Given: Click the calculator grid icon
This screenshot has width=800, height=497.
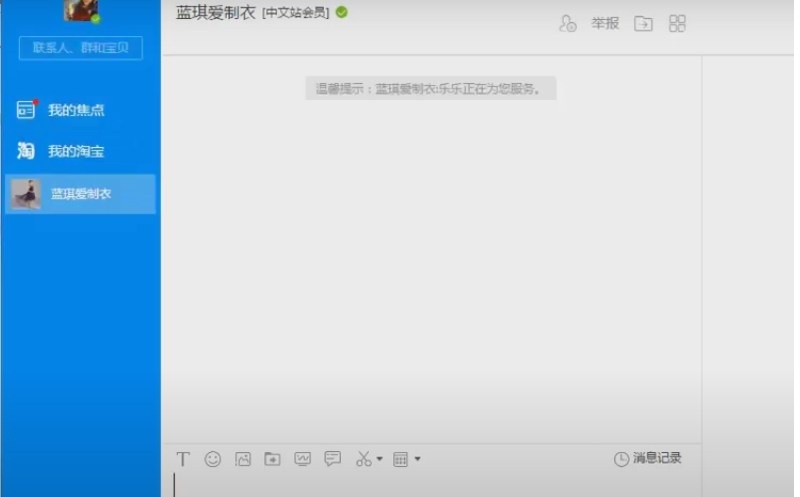Looking at the screenshot, I should click(401, 459).
